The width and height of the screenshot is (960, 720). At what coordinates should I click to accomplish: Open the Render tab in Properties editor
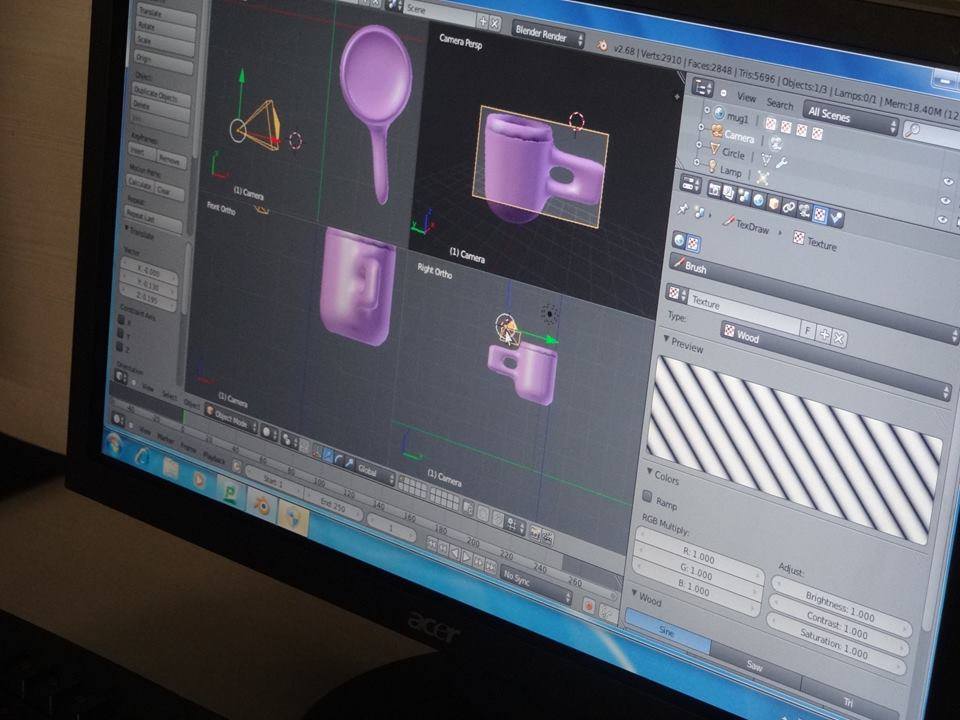click(x=714, y=190)
